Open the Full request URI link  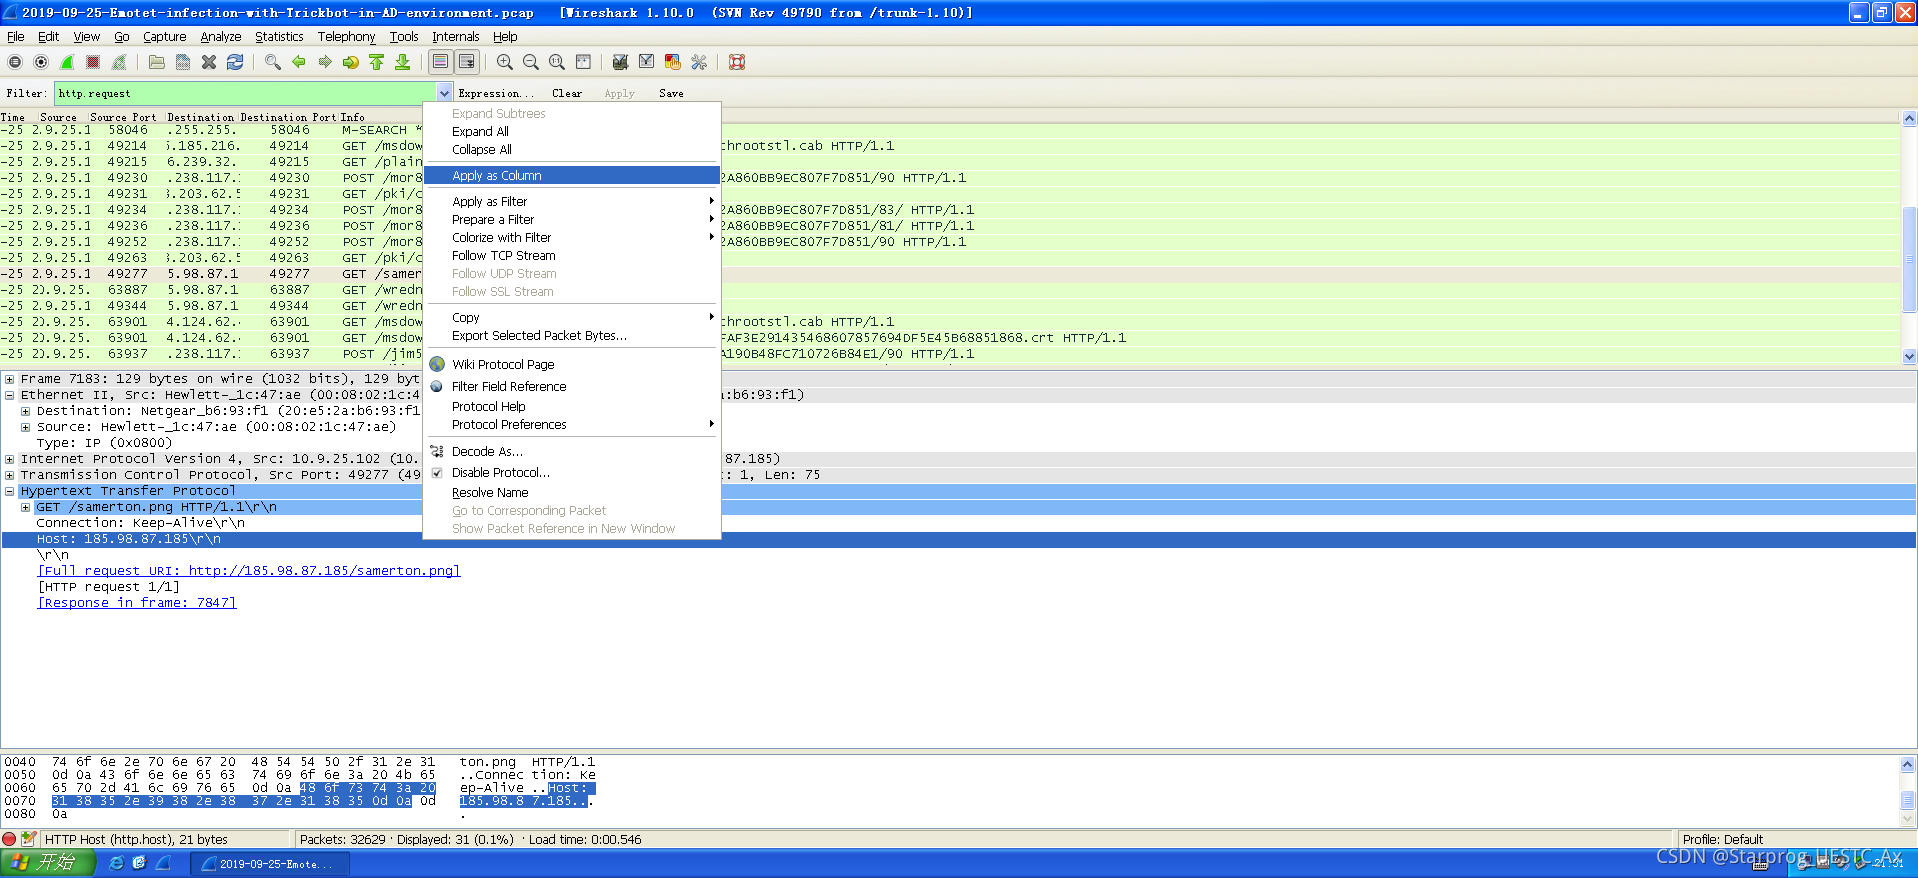[x=249, y=571]
